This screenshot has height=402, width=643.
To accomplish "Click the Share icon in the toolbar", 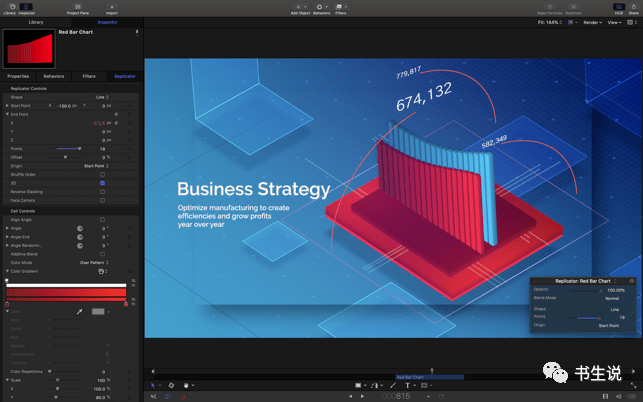I will pyautogui.click(x=634, y=7).
